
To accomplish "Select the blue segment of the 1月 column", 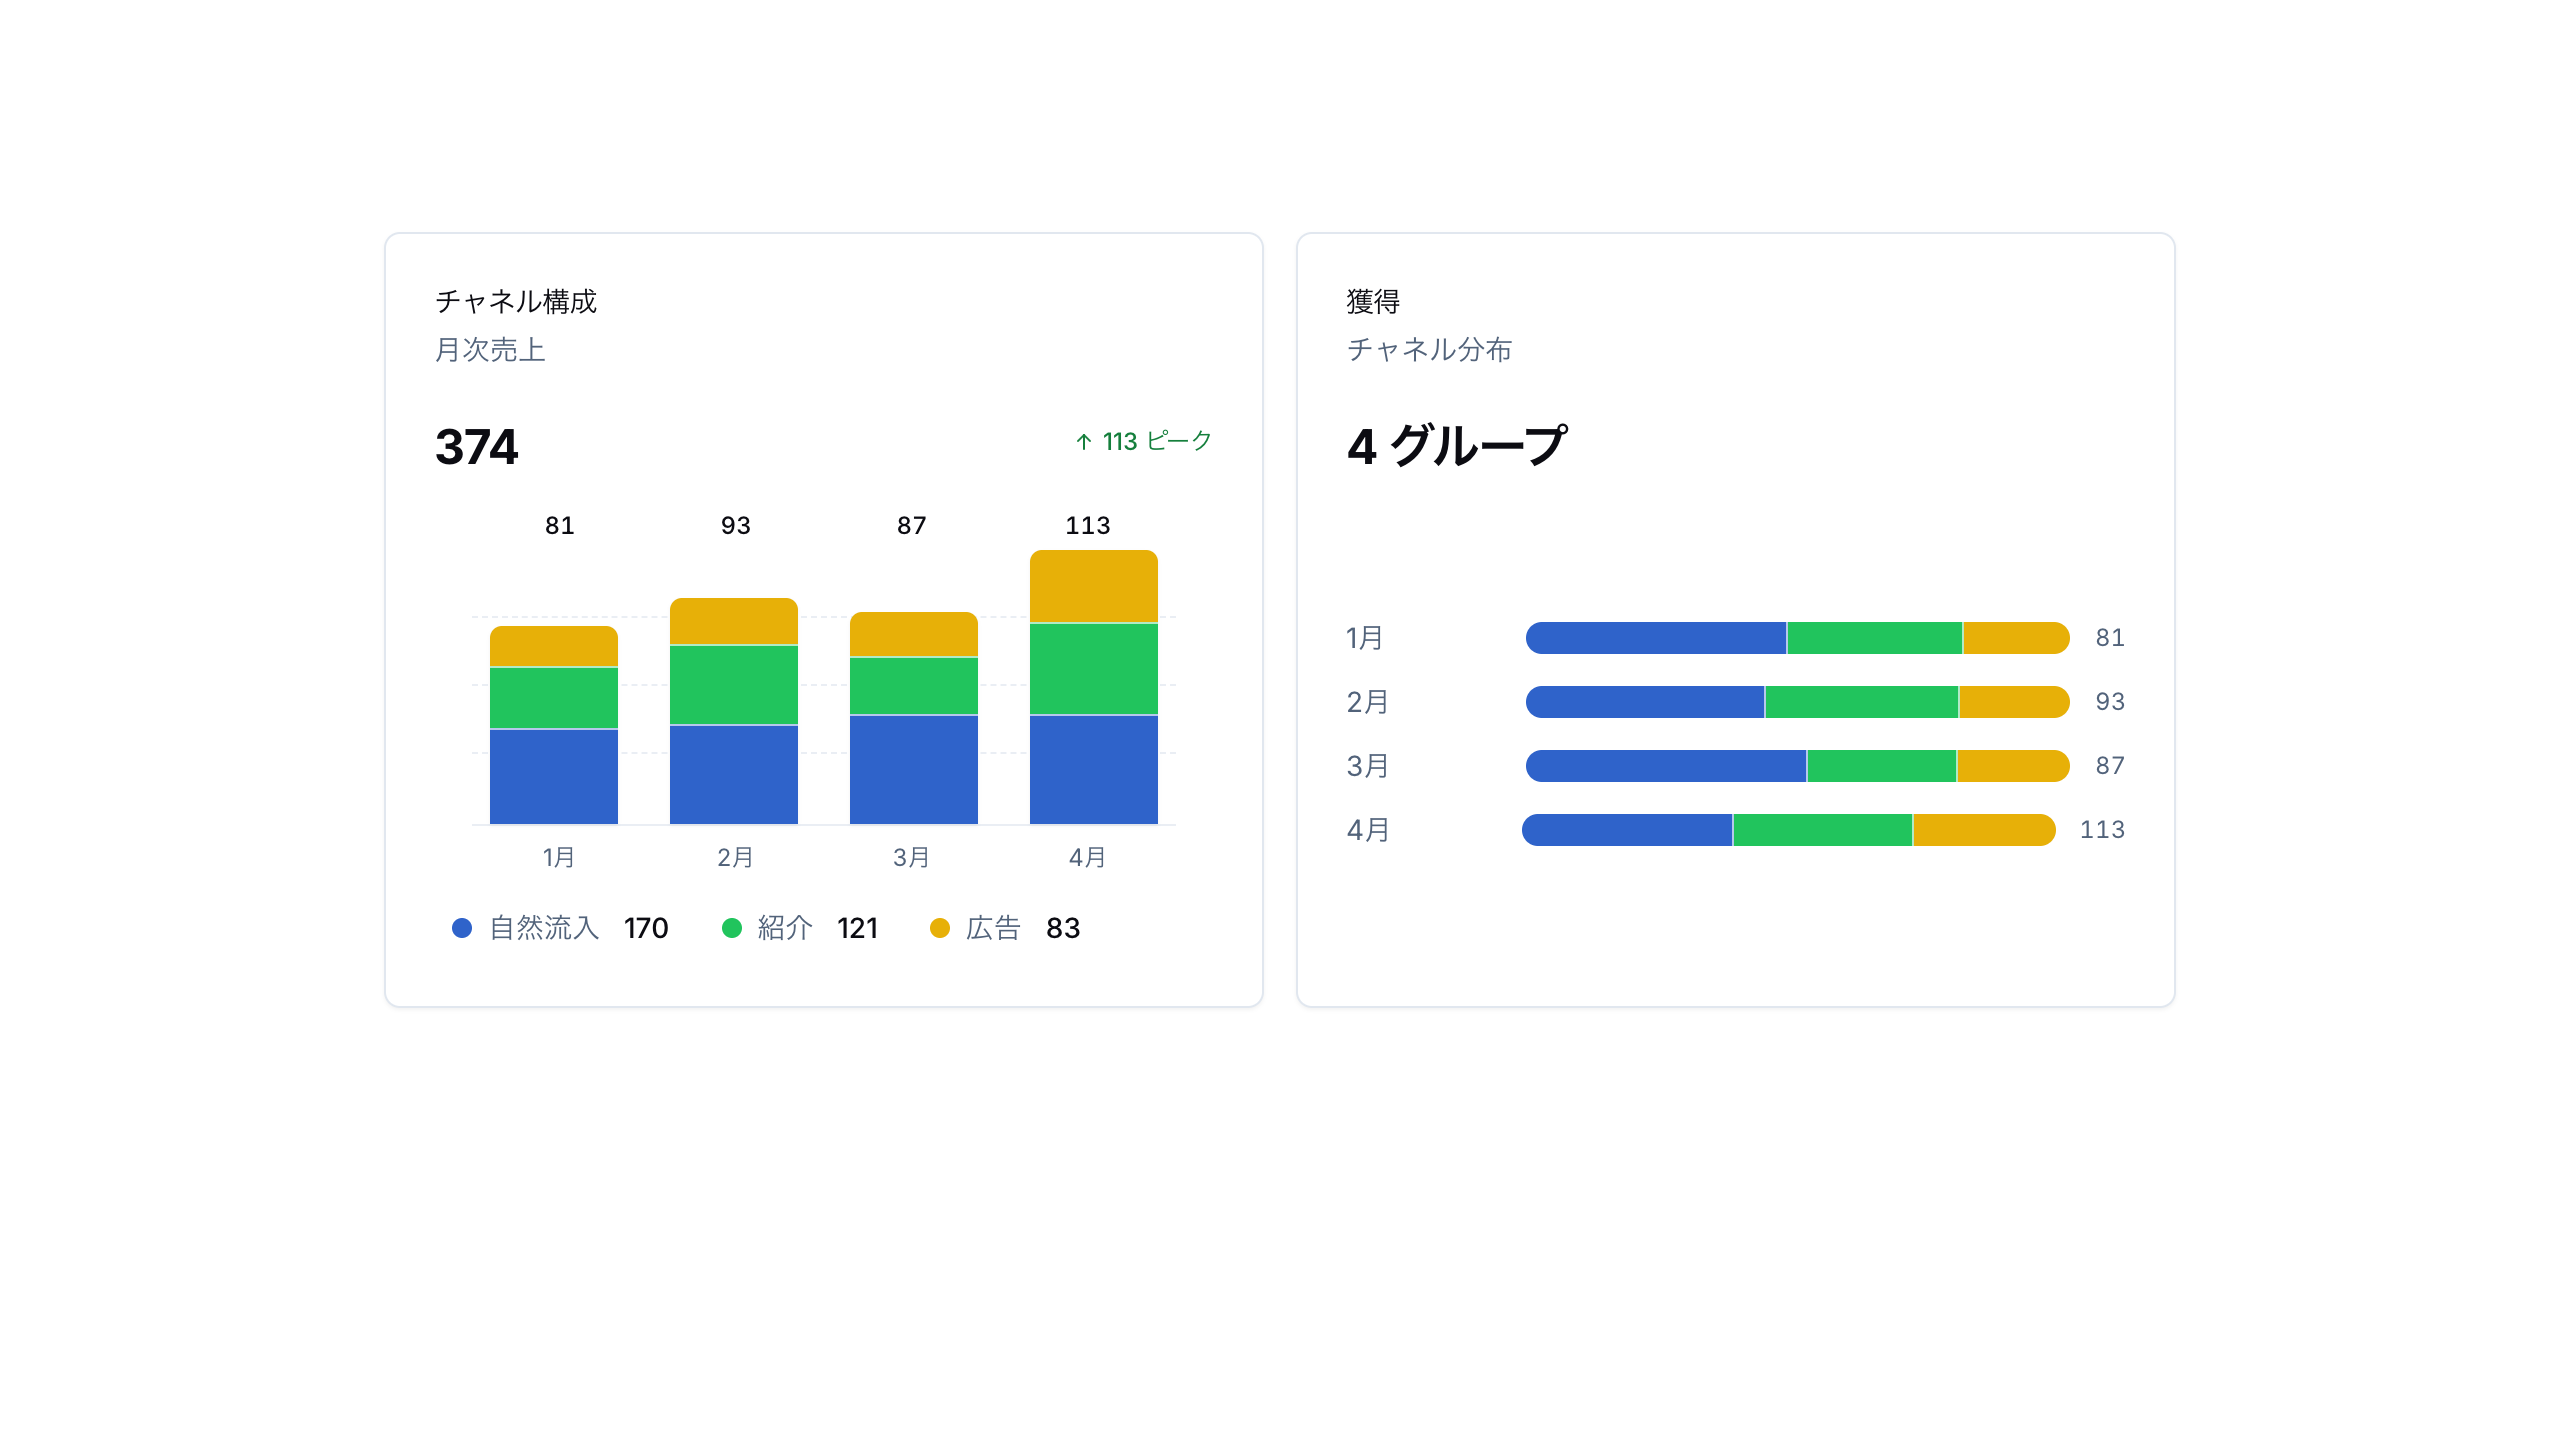I will [554, 777].
